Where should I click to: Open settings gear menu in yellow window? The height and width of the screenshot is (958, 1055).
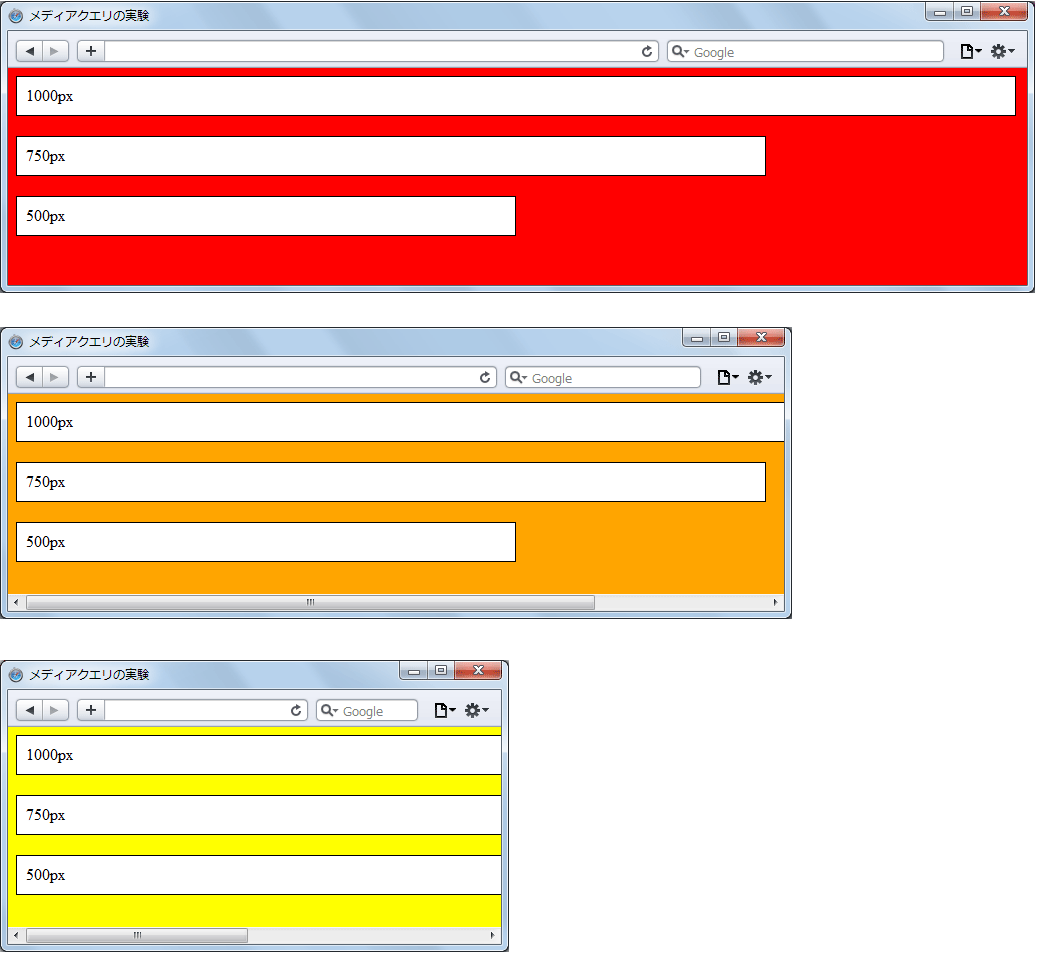[x=476, y=710]
